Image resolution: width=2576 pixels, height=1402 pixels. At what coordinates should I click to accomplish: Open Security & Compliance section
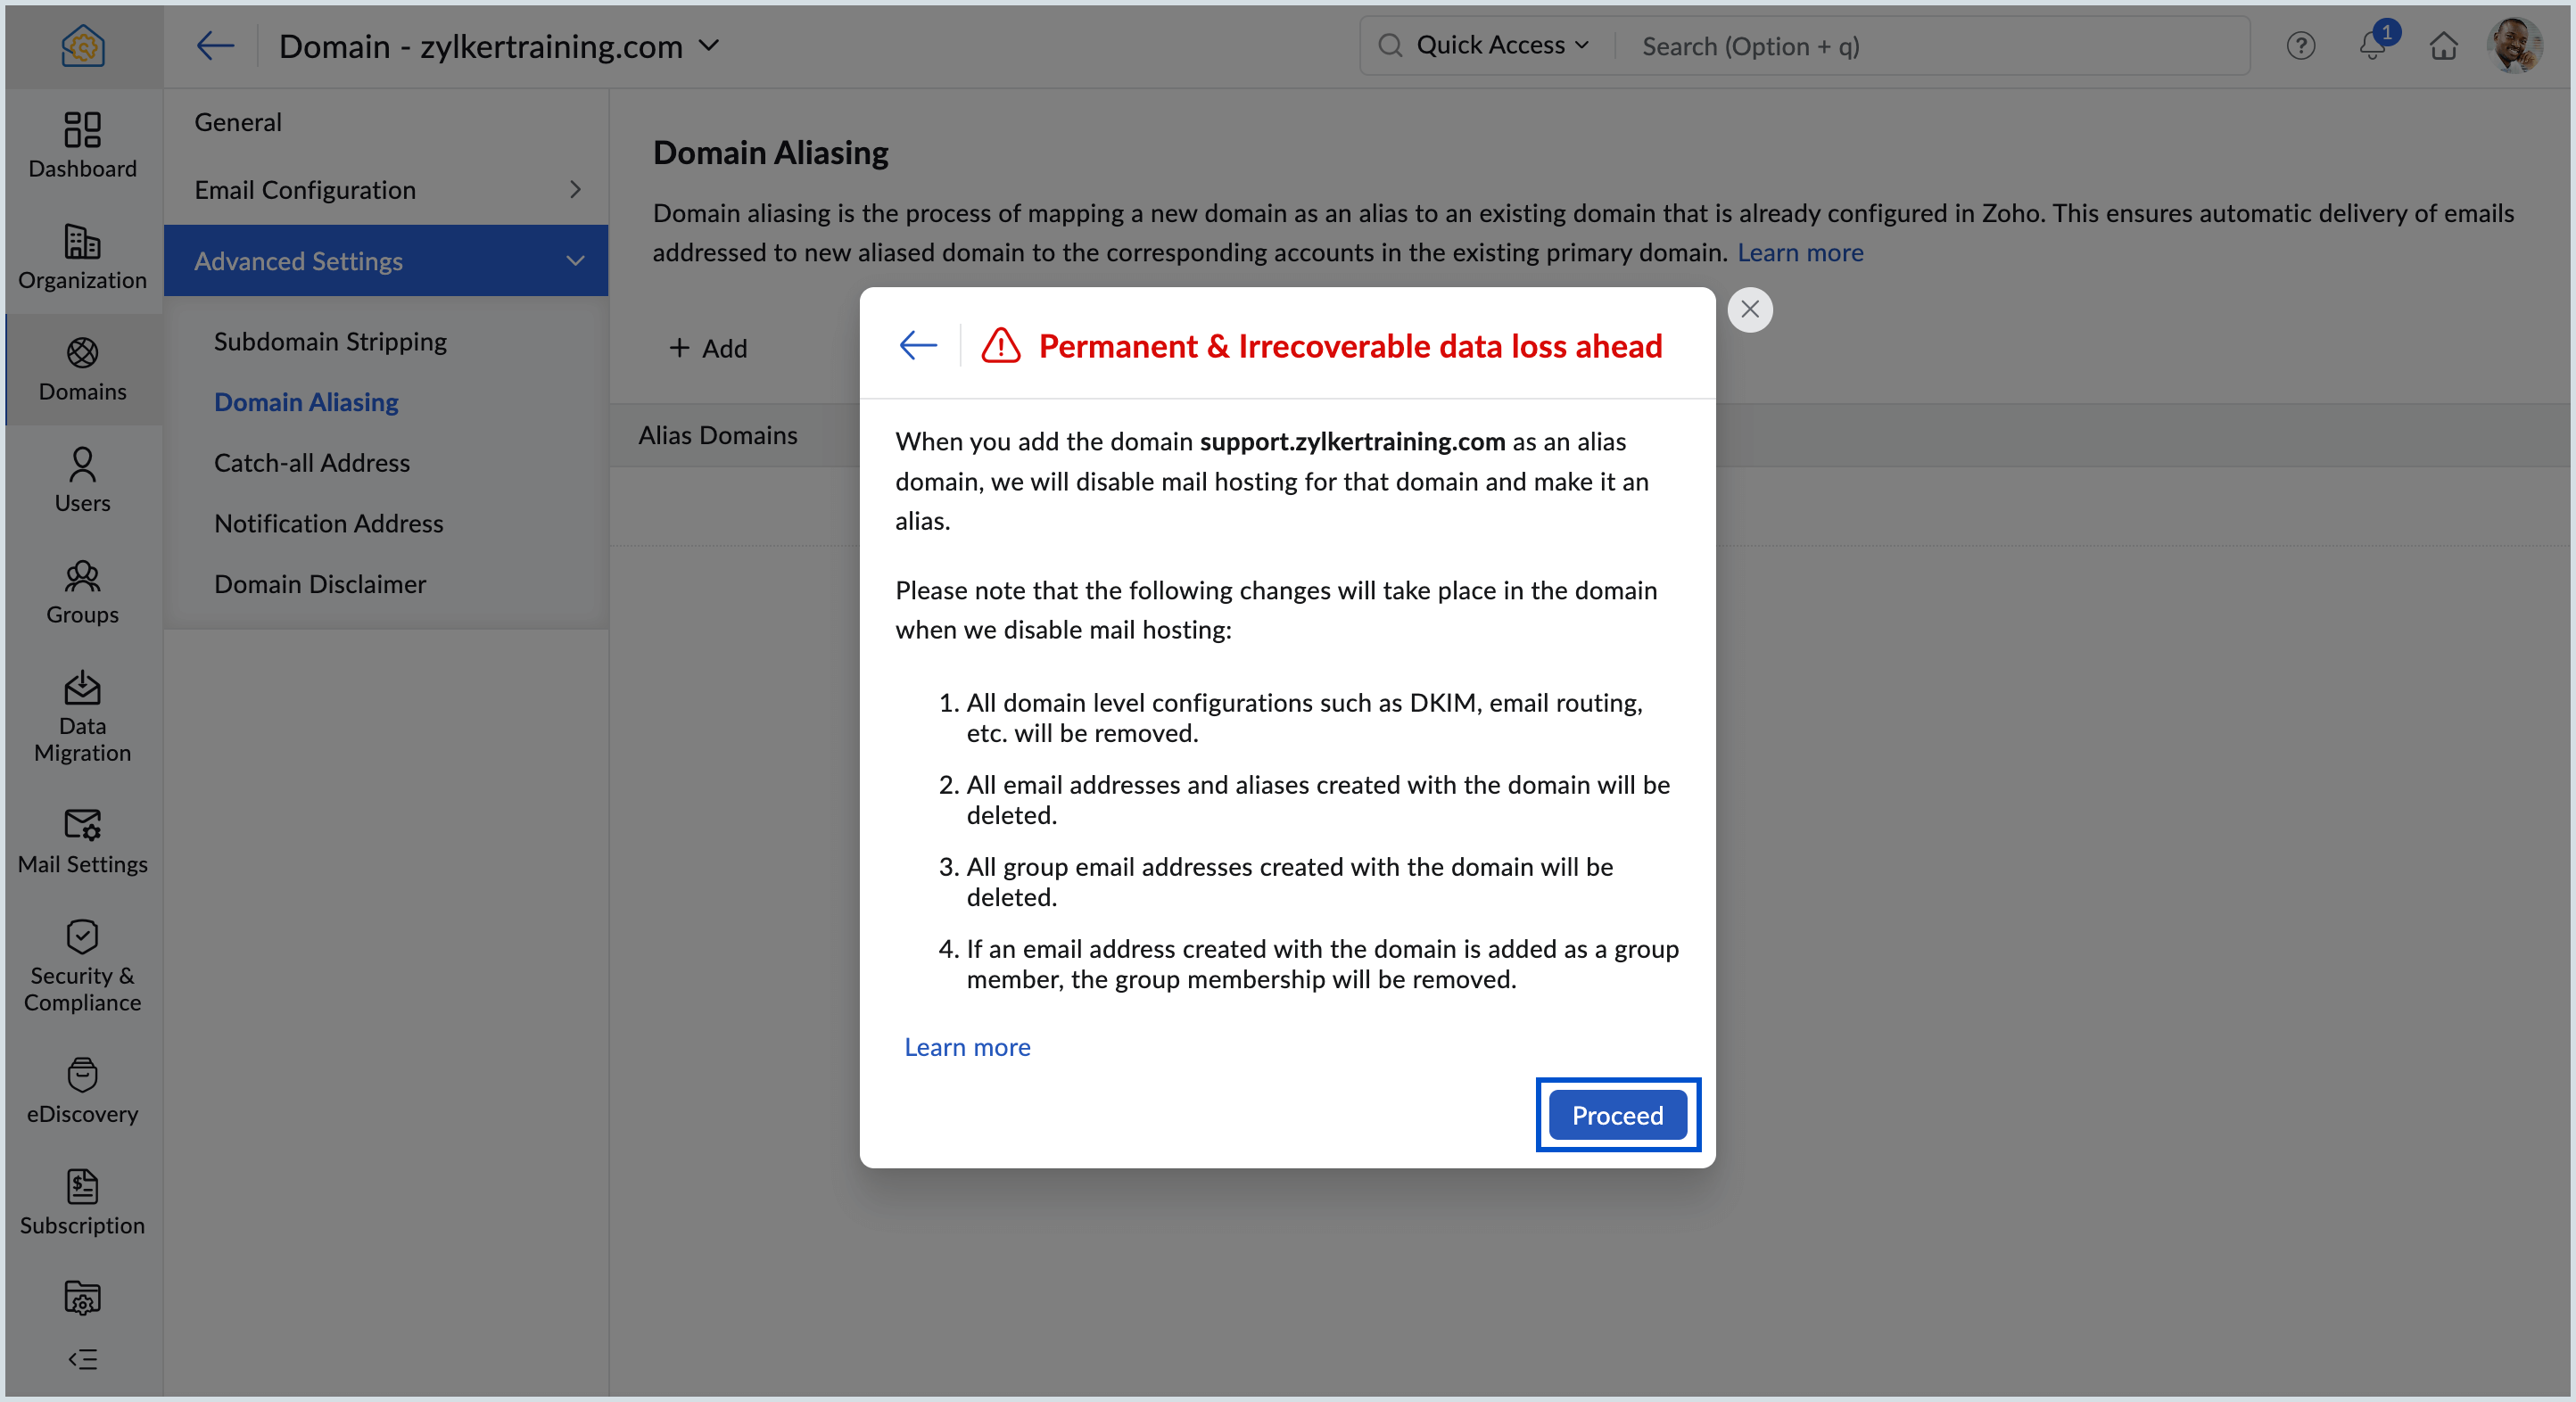tap(82, 965)
